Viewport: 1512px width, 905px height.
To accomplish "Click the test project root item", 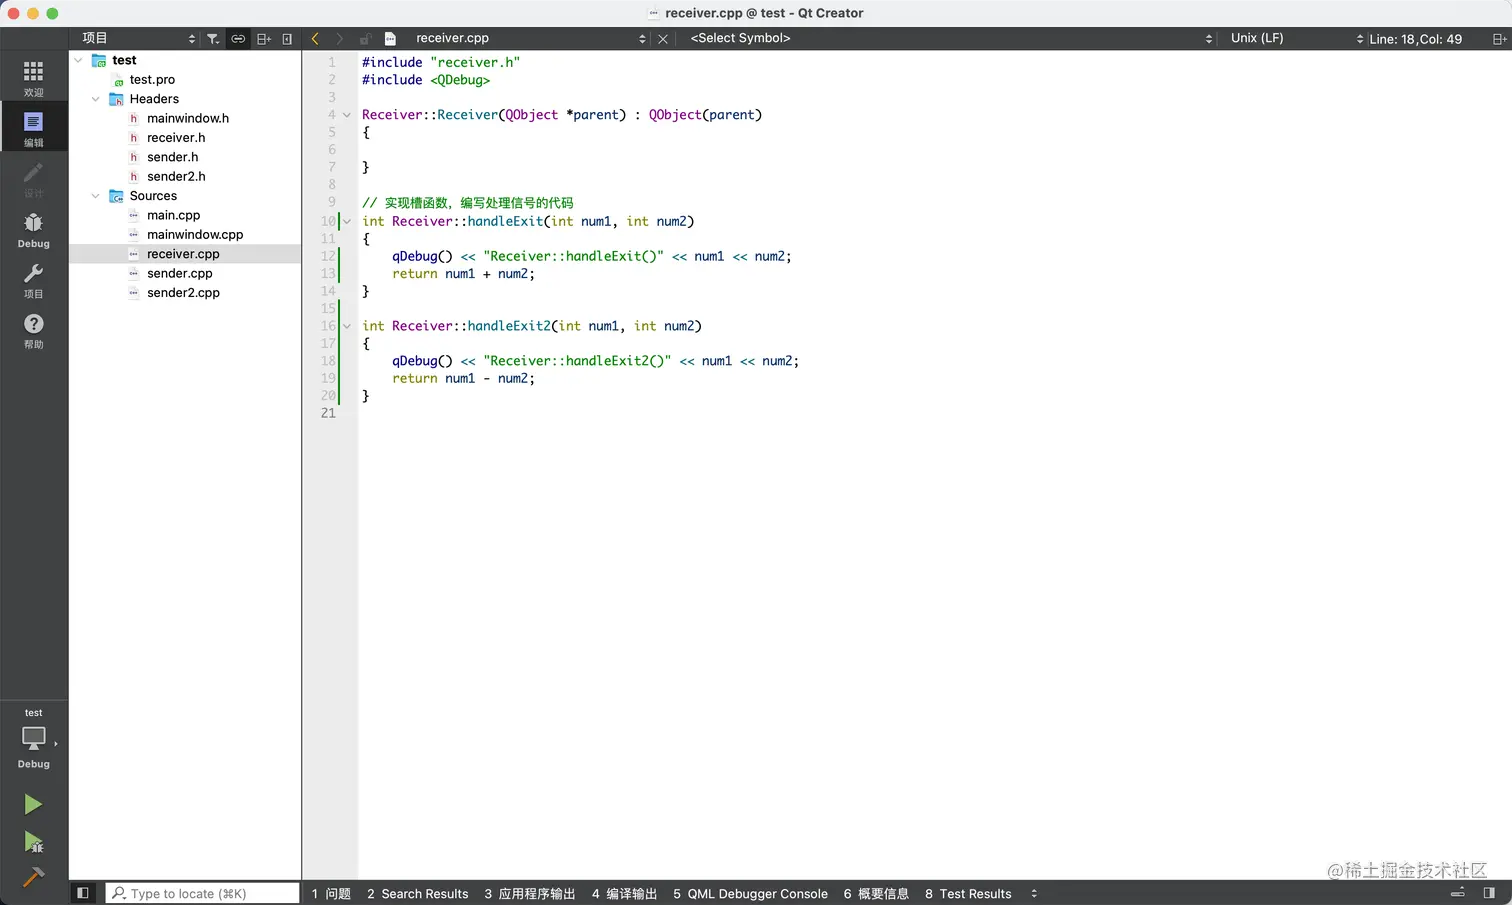I will 124,60.
